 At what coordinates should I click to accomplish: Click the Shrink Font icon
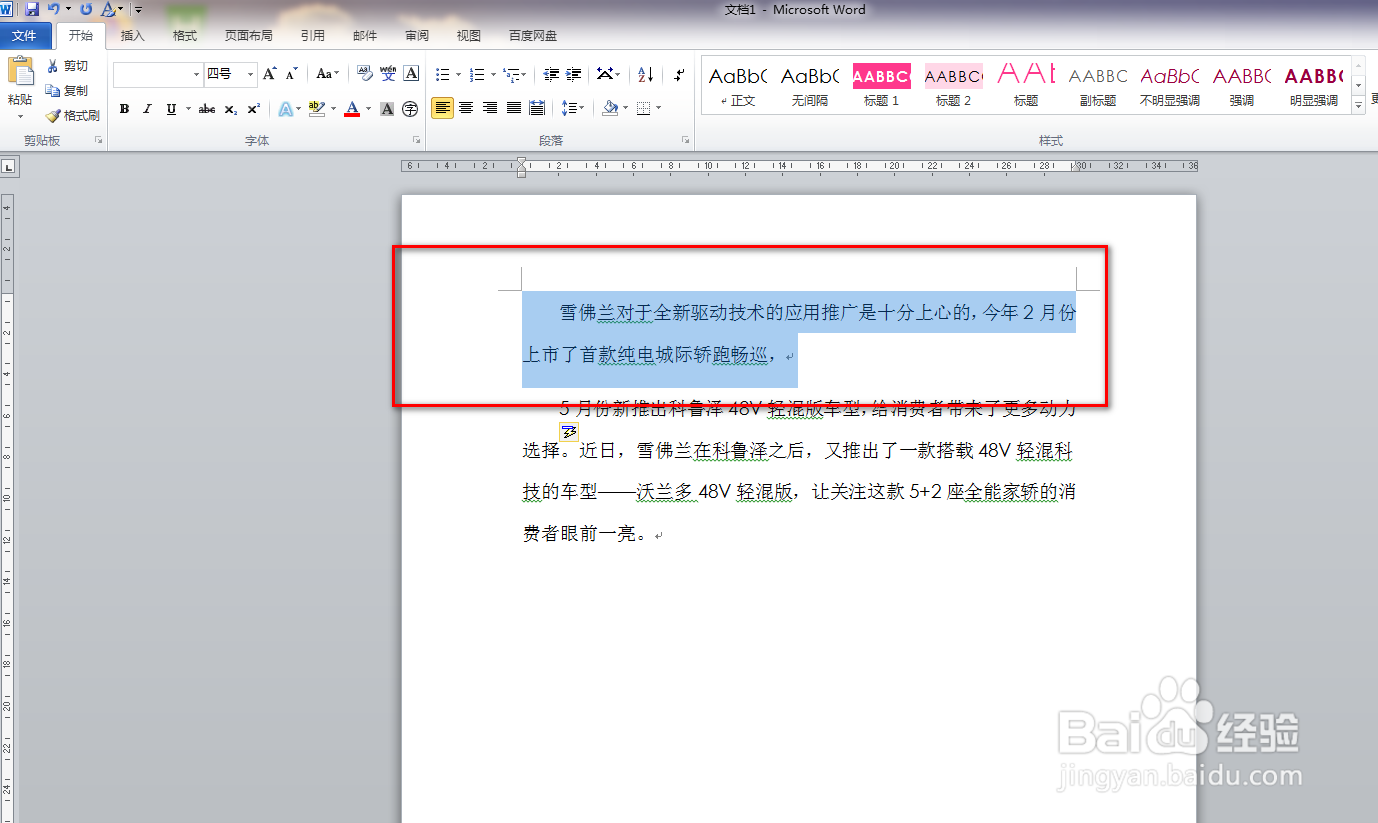click(292, 74)
